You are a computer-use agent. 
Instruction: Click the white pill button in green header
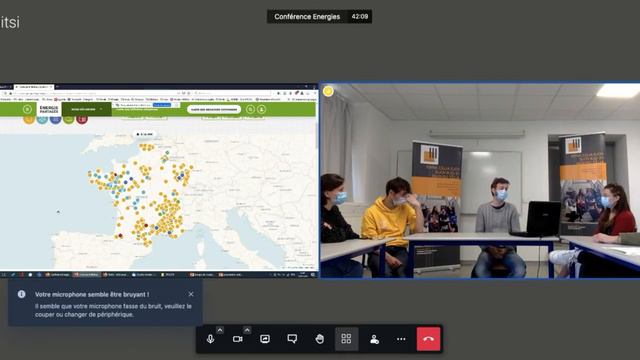(x=214, y=109)
